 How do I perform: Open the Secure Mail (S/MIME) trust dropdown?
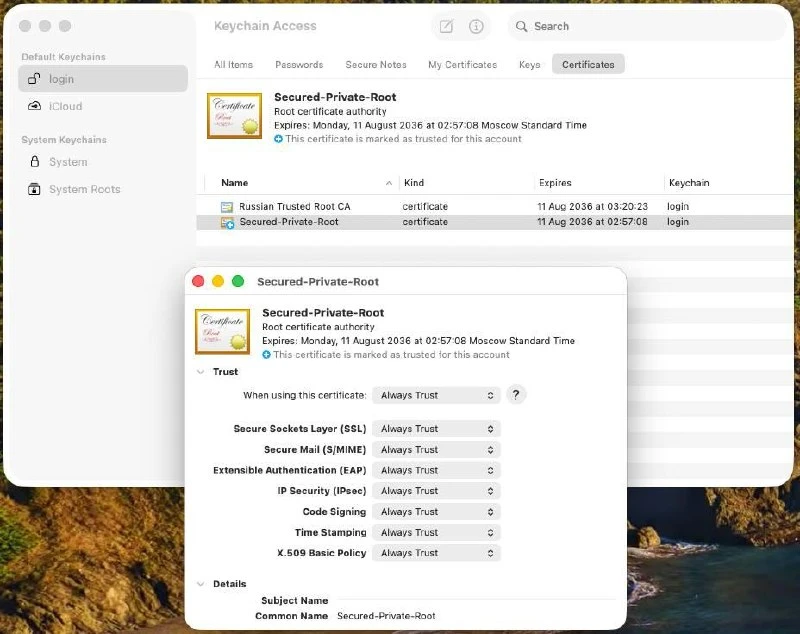(x=436, y=450)
